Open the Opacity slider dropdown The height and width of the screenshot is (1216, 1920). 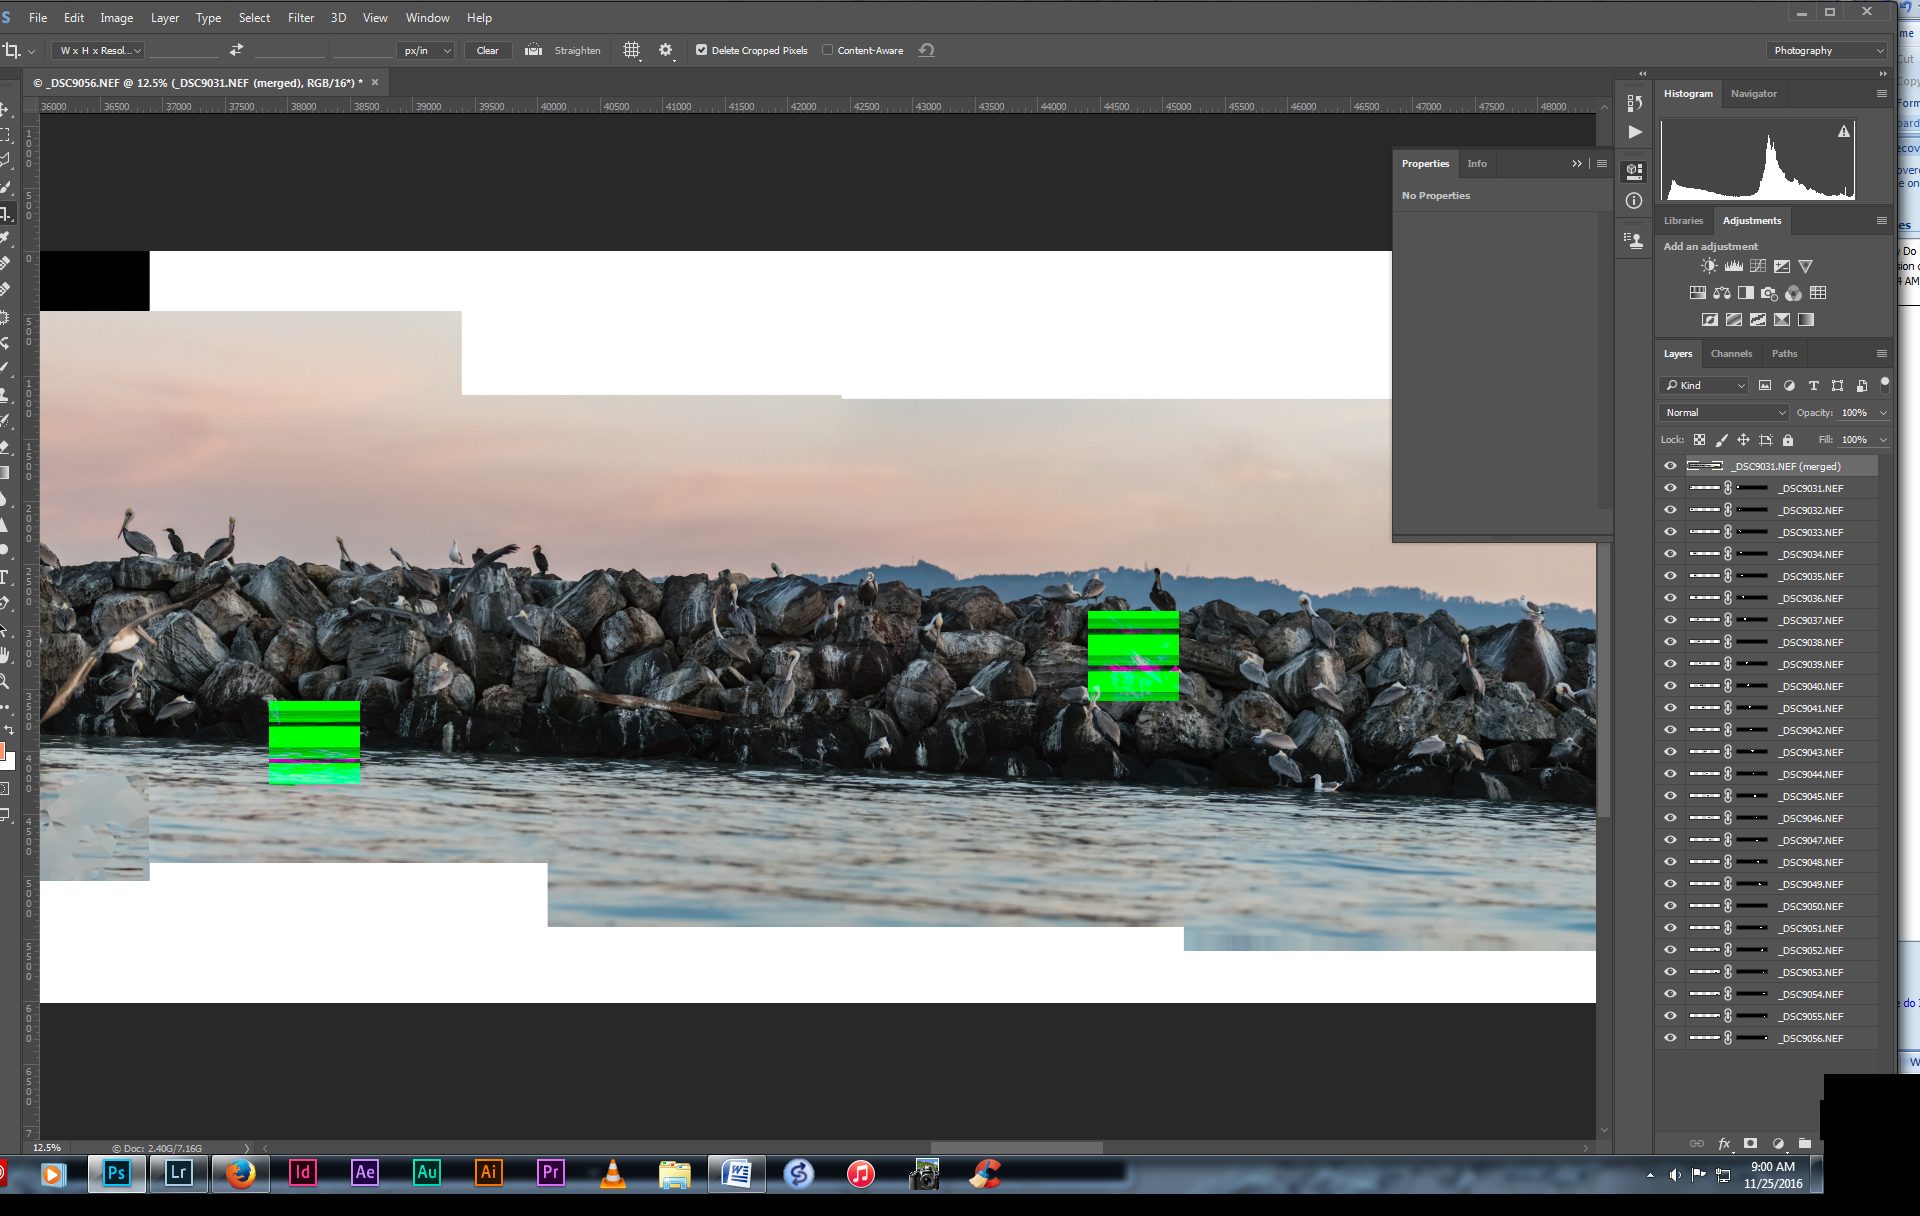click(1883, 412)
